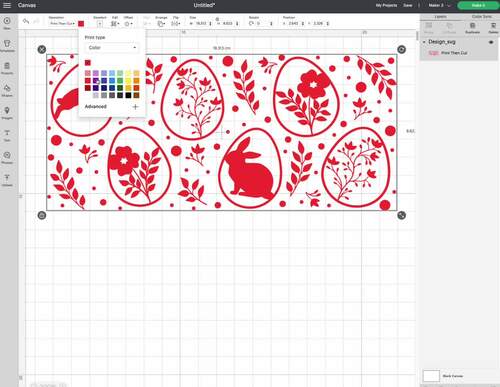Open the Align dropdown in toolbar
500x387 pixels.
[x=147, y=24]
